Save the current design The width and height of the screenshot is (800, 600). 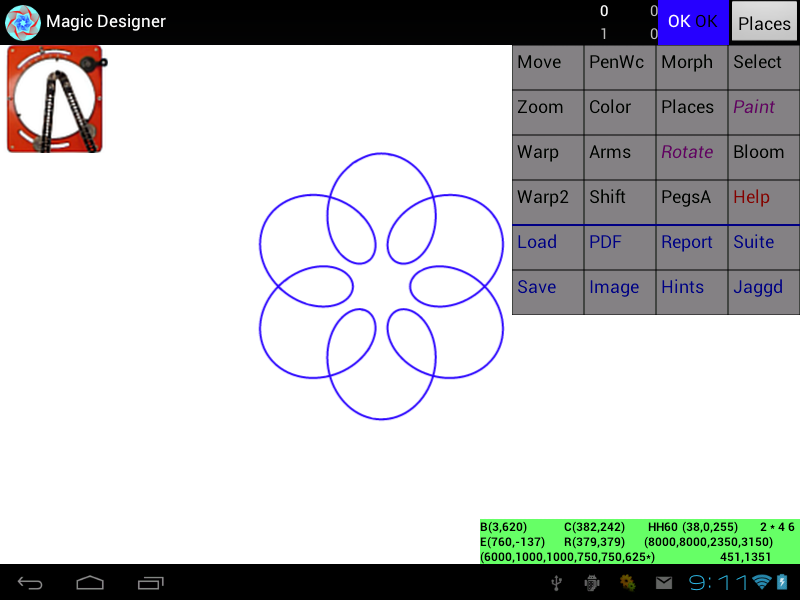click(547, 292)
